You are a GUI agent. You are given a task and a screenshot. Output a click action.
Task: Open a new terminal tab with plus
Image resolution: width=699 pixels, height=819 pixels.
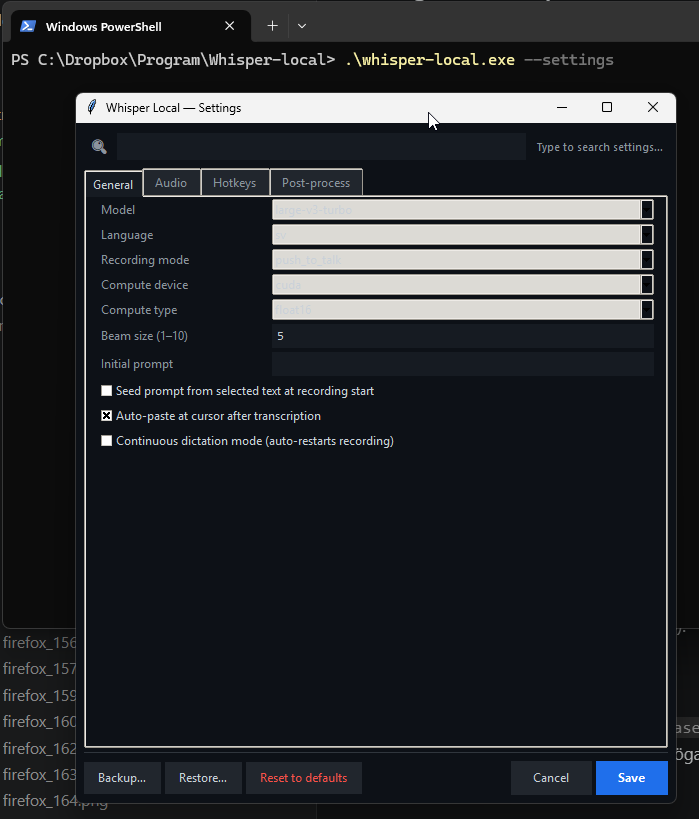tap(272, 26)
